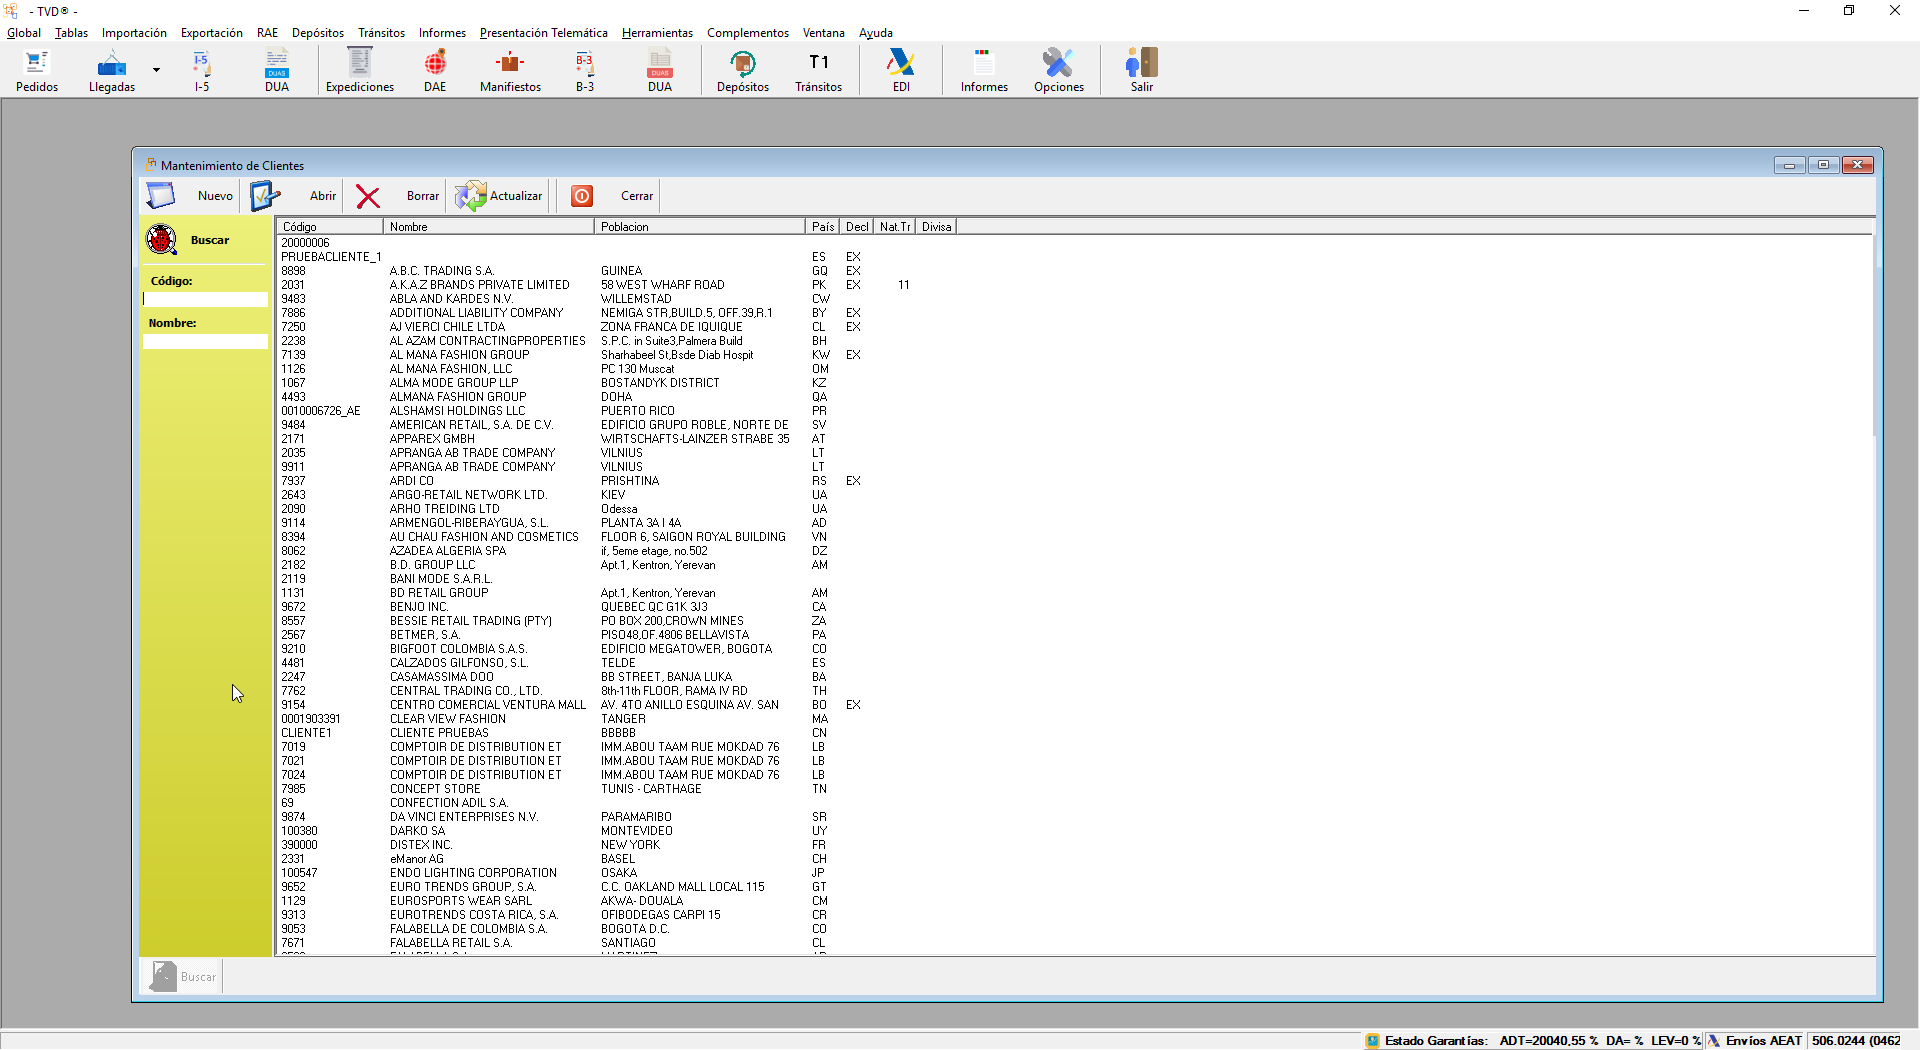The image size is (1920, 1050).
Task: Click the Nuevo button
Action: click(192, 196)
